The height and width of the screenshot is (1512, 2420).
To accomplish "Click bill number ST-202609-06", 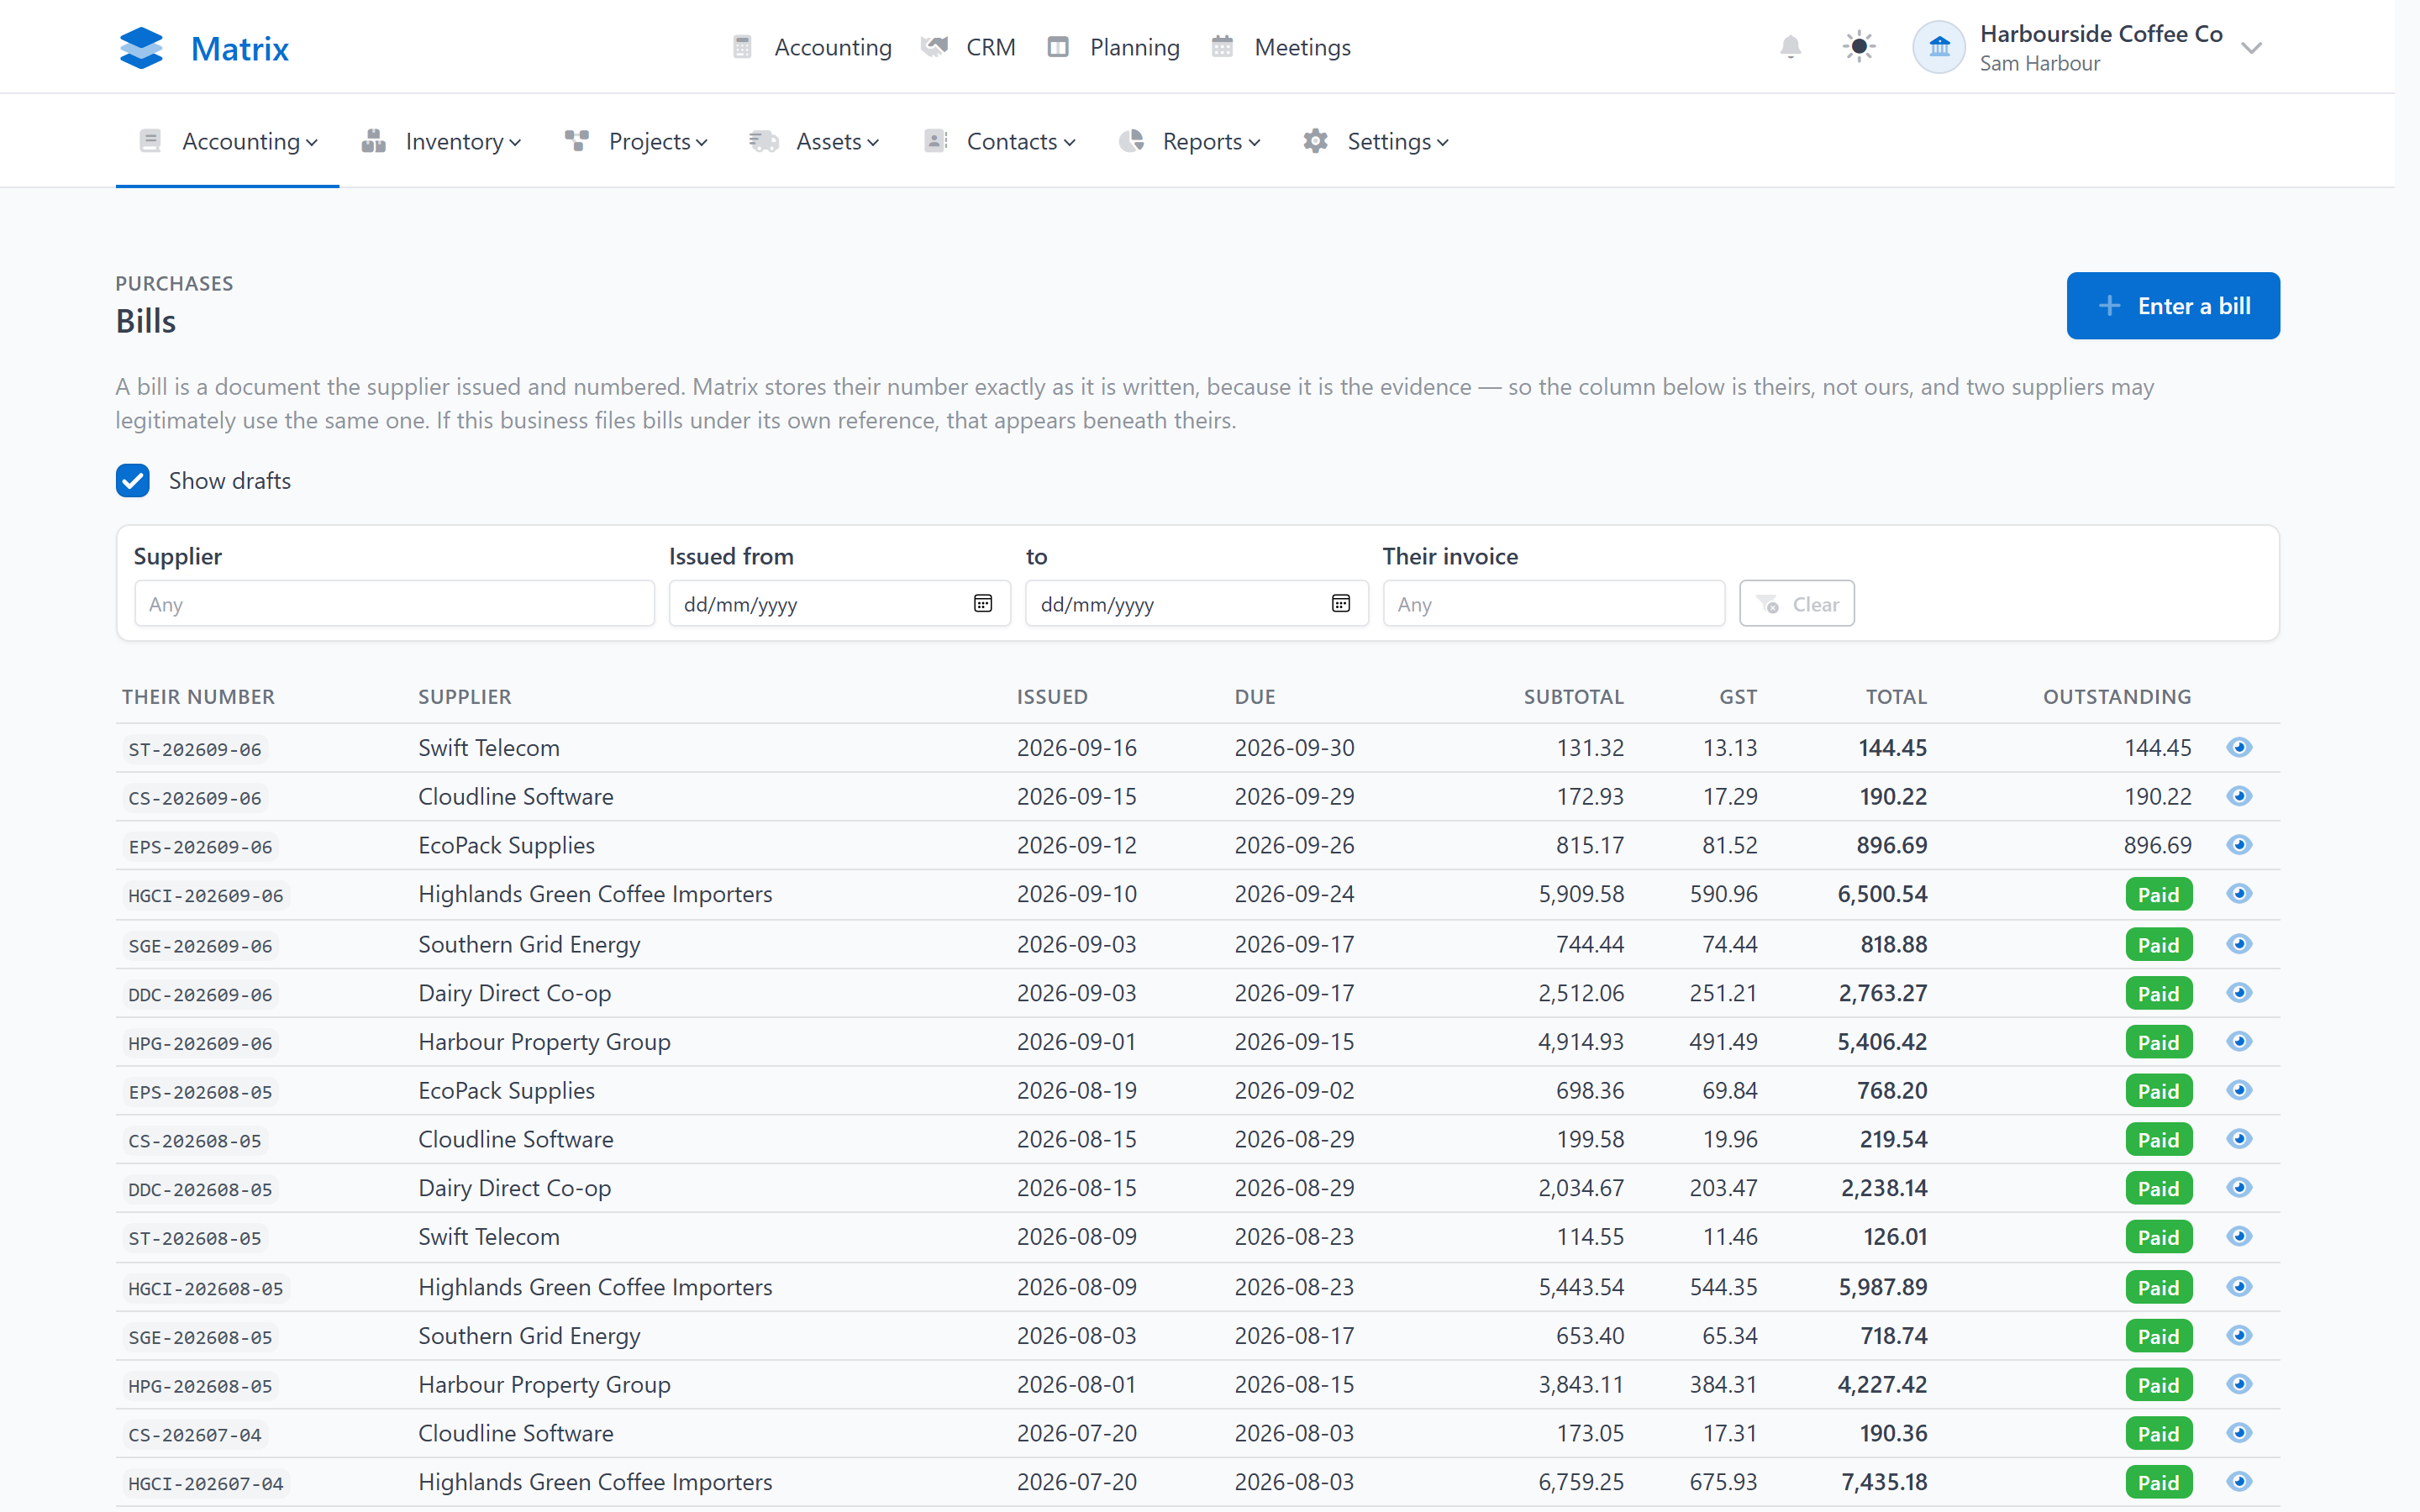I will [x=195, y=749].
